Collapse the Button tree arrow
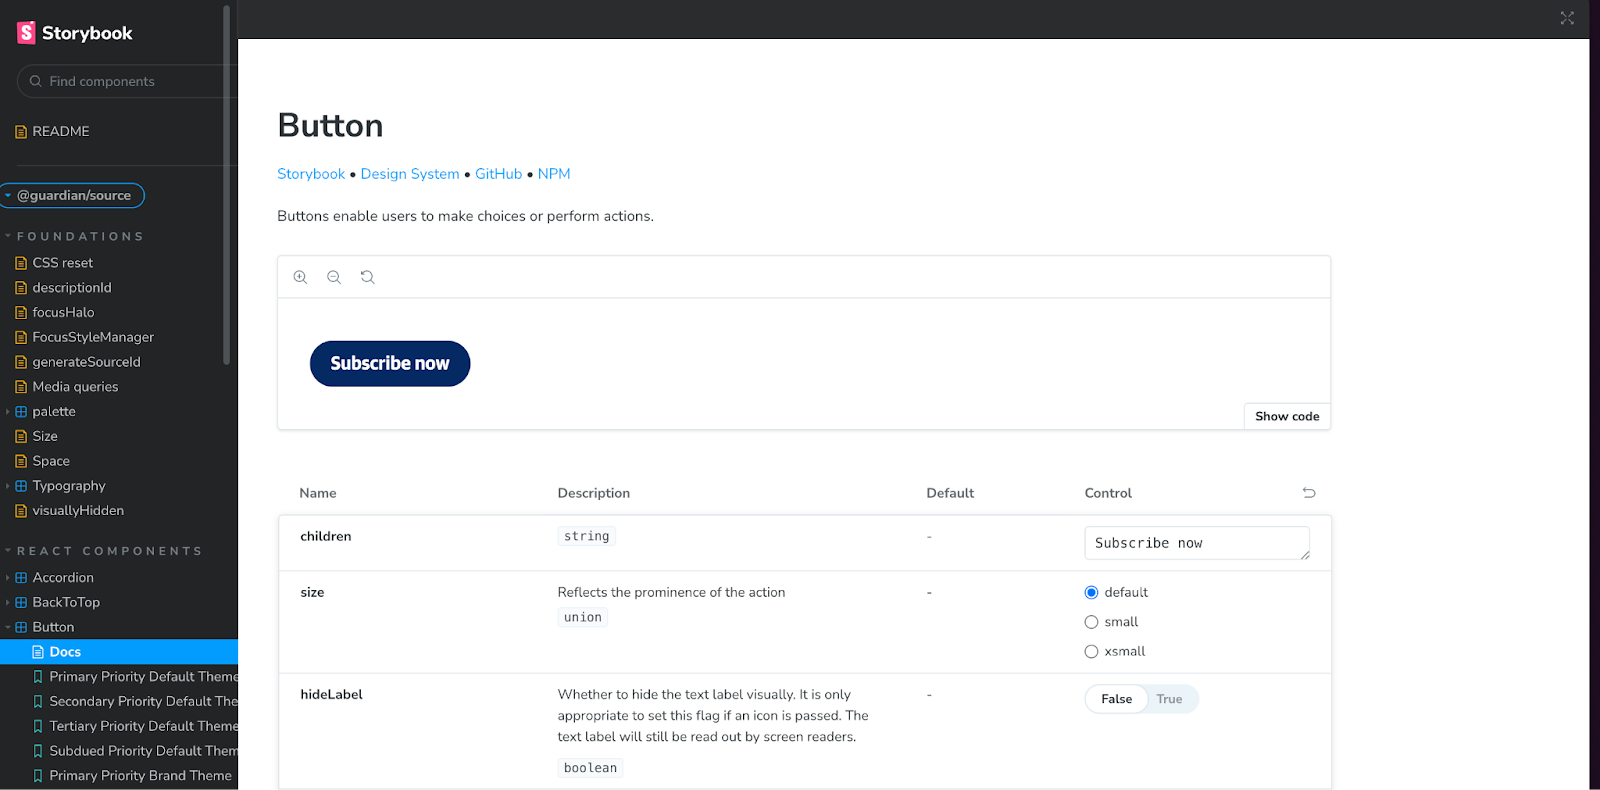 [8, 628]
